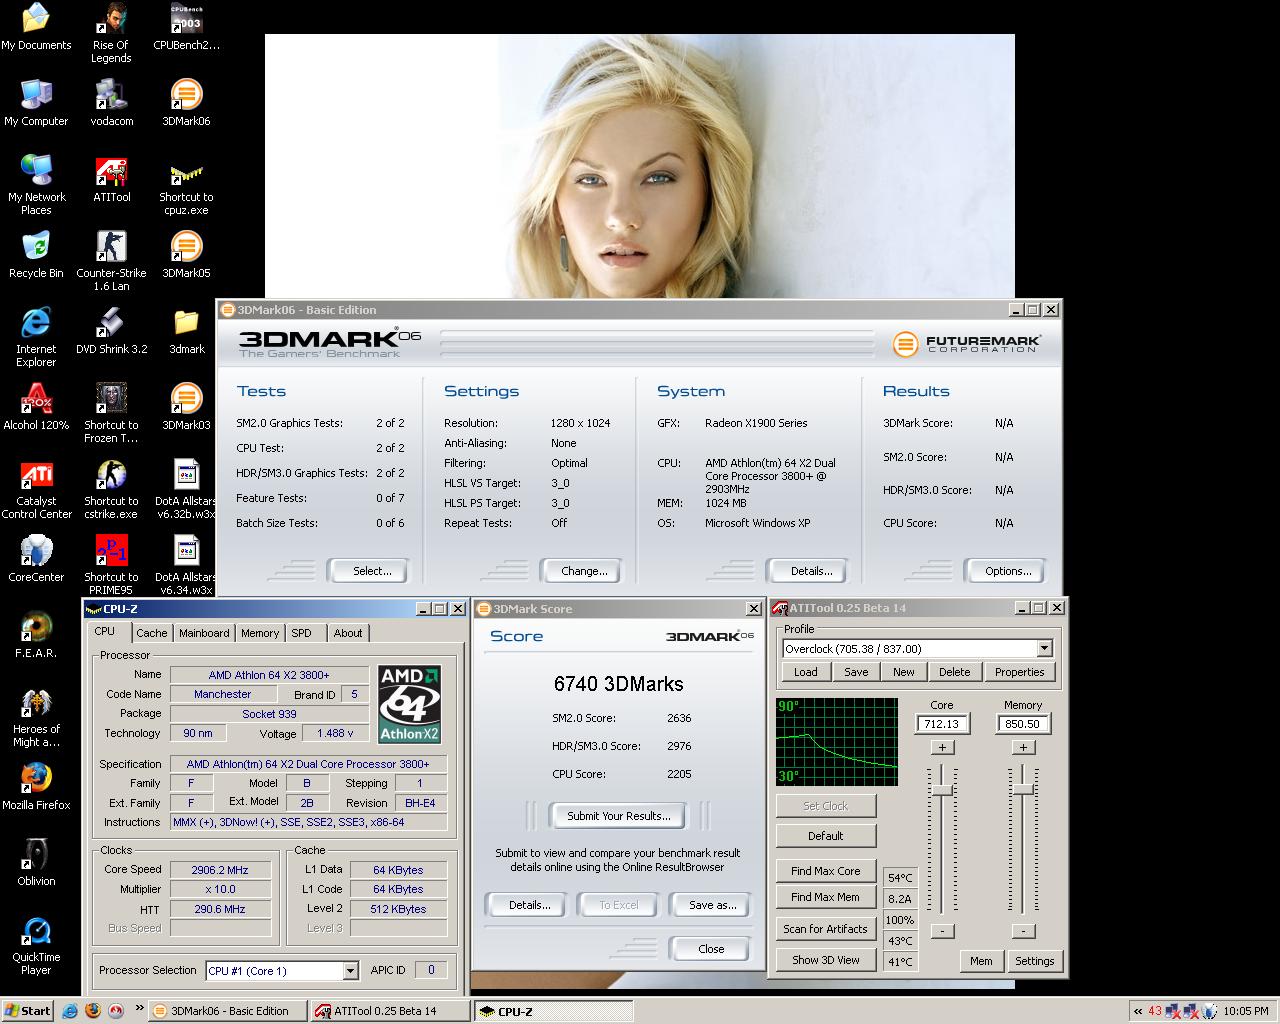Screen dimensions: 1280x1024
Task: Open the 3DMark06 desktop shortcut
Action: 186,98
